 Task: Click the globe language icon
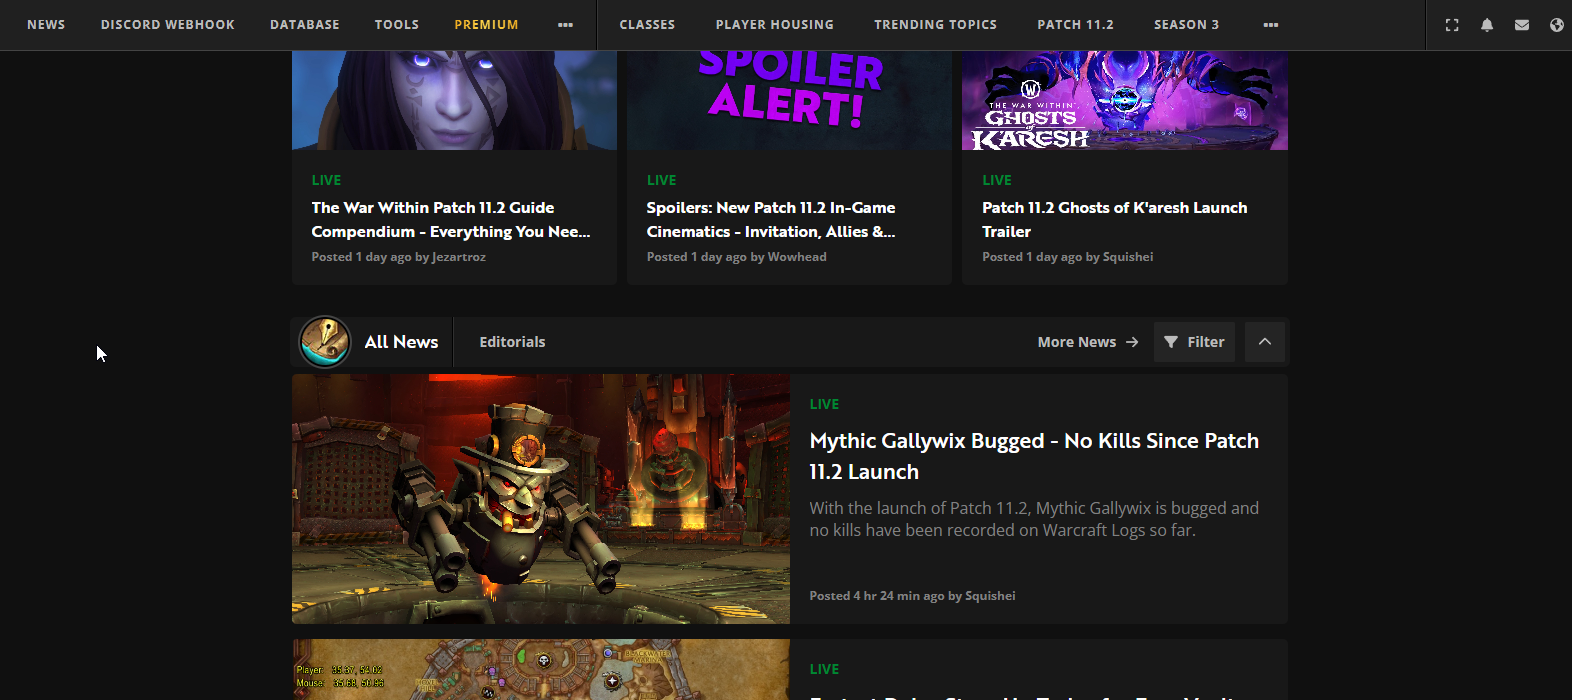pyautogui.click(x=1557, y=25)
